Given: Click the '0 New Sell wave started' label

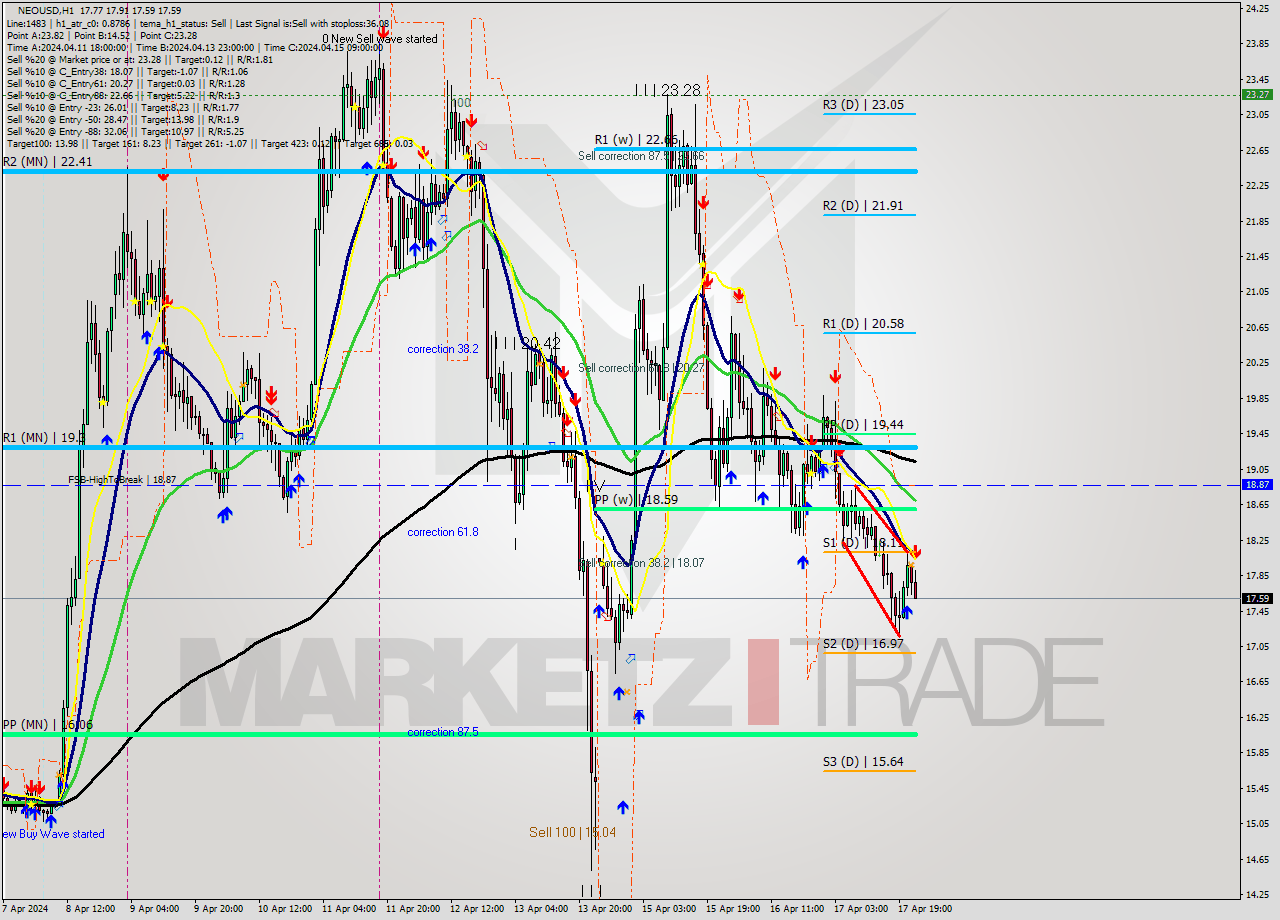Looking at the screenshot, I should tap(379, 39).
